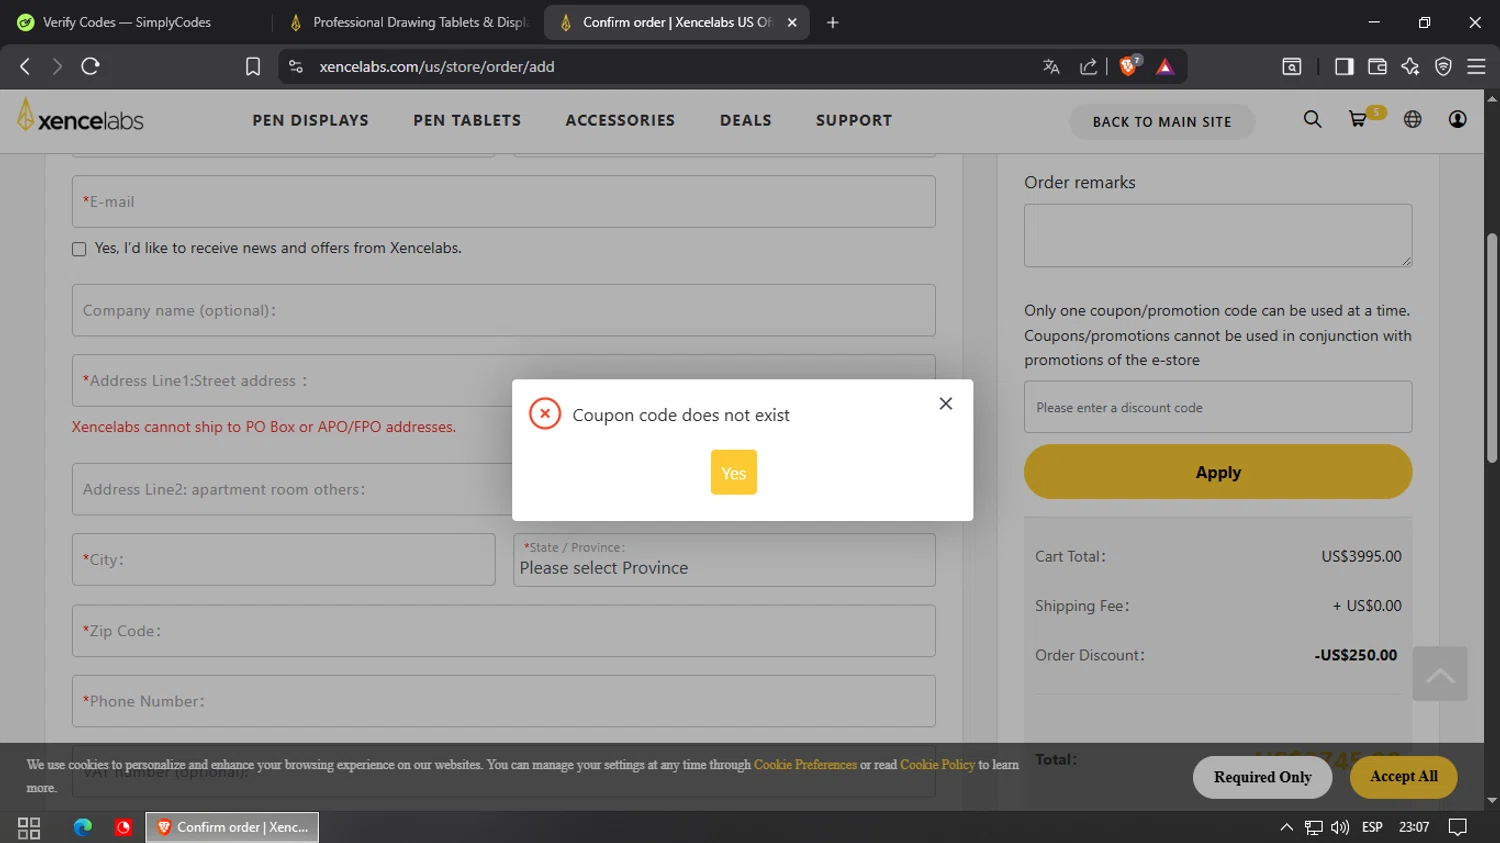This screenshot has width=1500, height=843.
Task: Click the volume speaker tray icon
Action: 1340,827
